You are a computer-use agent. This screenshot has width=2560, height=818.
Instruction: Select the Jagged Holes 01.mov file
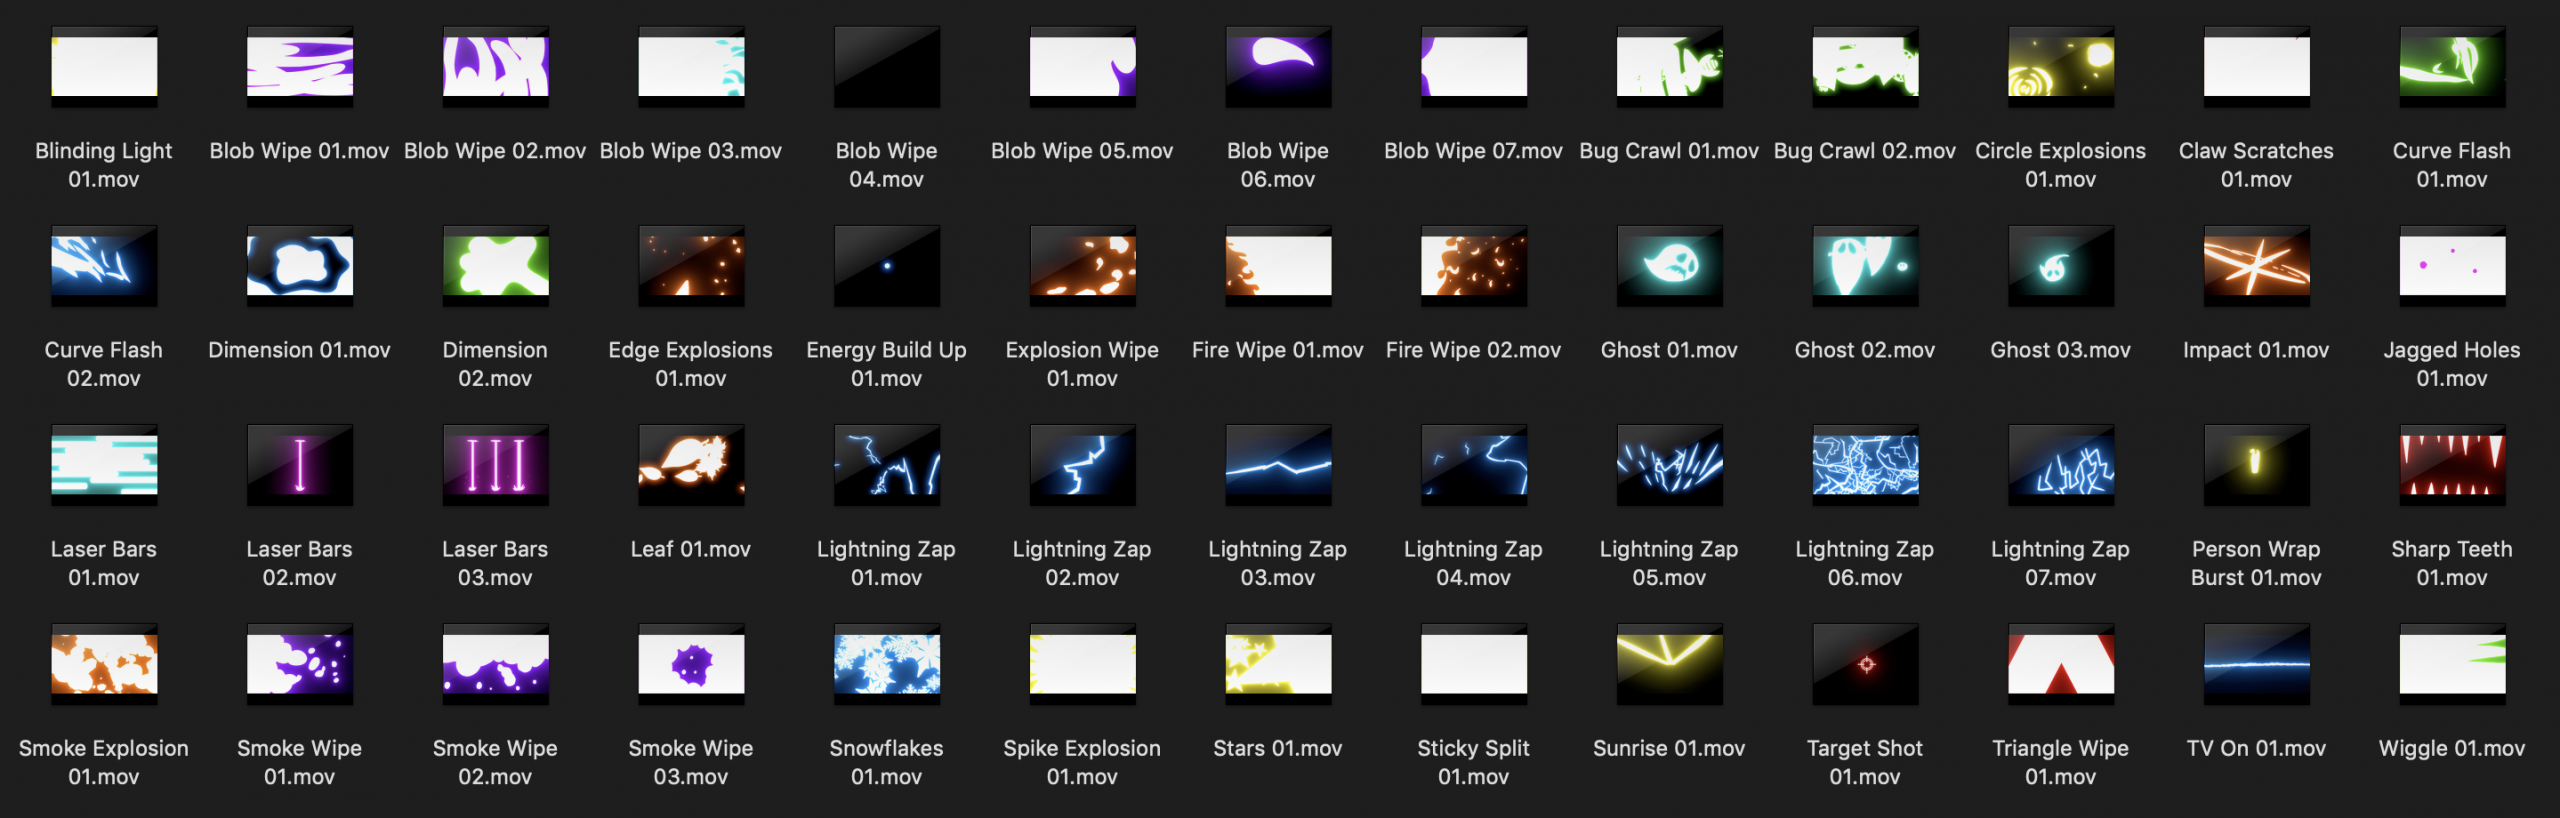2451,266
